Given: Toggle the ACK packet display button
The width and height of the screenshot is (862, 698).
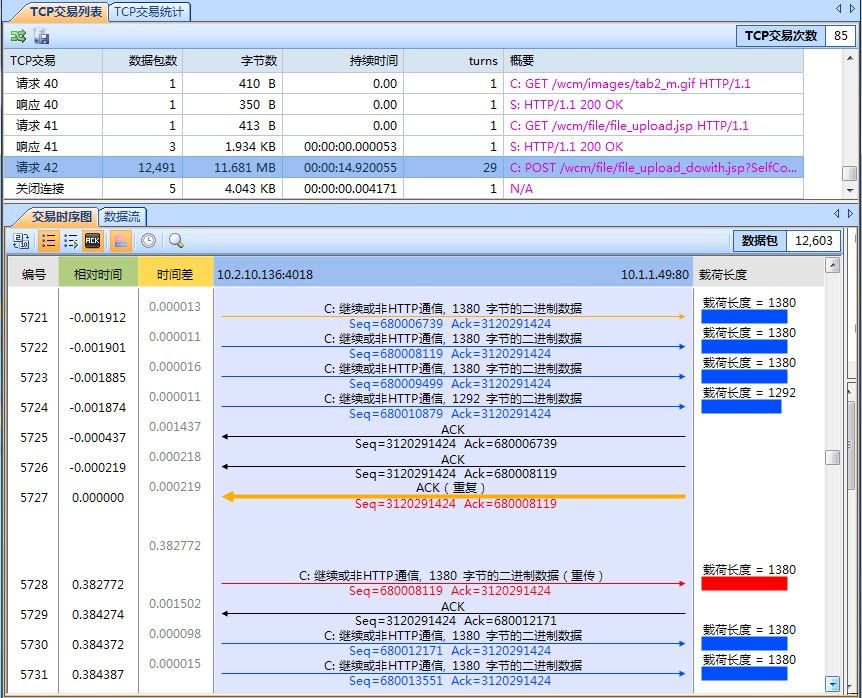Looking at the screenshot, I should [x=93, y=240].
